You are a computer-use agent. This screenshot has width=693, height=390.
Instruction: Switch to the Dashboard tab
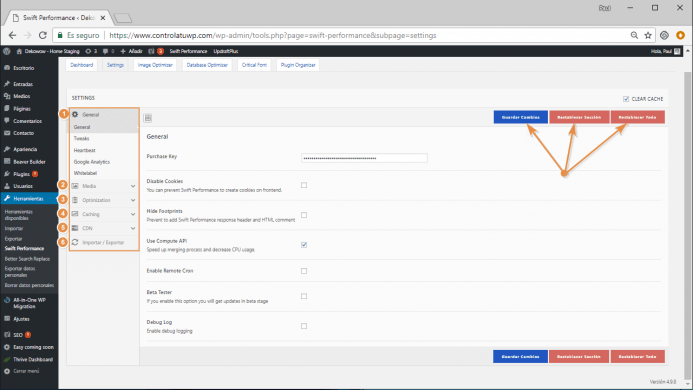(x=82, y=65)
